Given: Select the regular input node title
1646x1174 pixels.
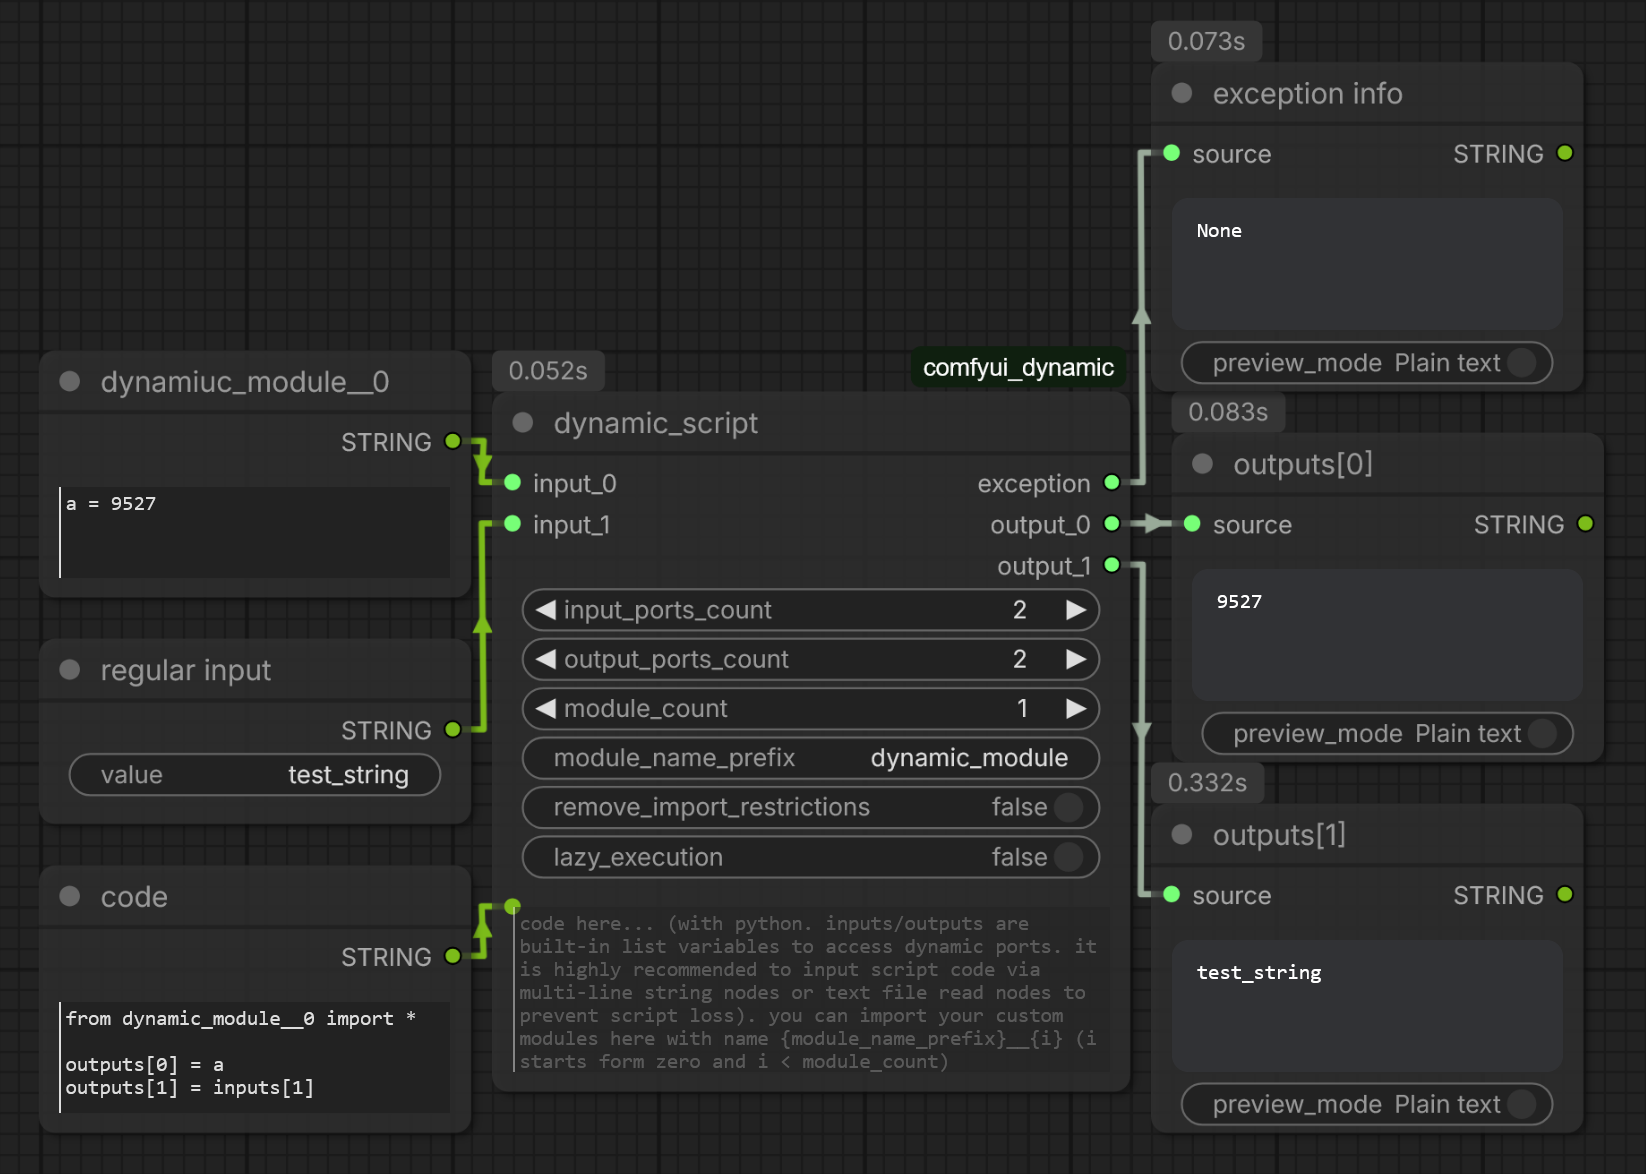Looking at the screenshot, I should [x=186, y=670].
